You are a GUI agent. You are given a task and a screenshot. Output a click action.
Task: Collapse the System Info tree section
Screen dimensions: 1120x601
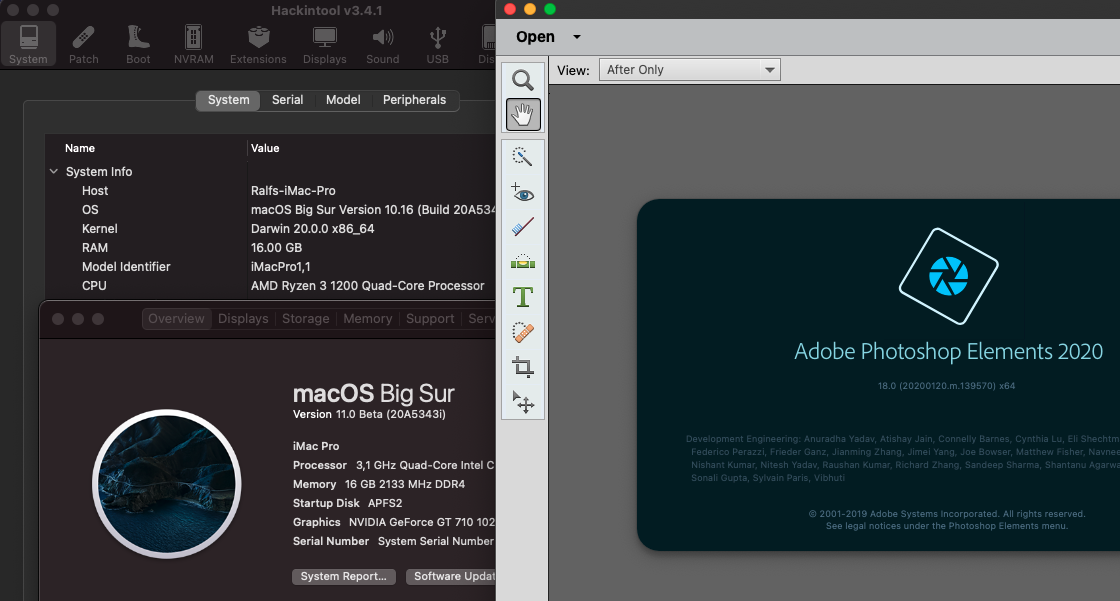pyautogui.click(x=54, y=172)
